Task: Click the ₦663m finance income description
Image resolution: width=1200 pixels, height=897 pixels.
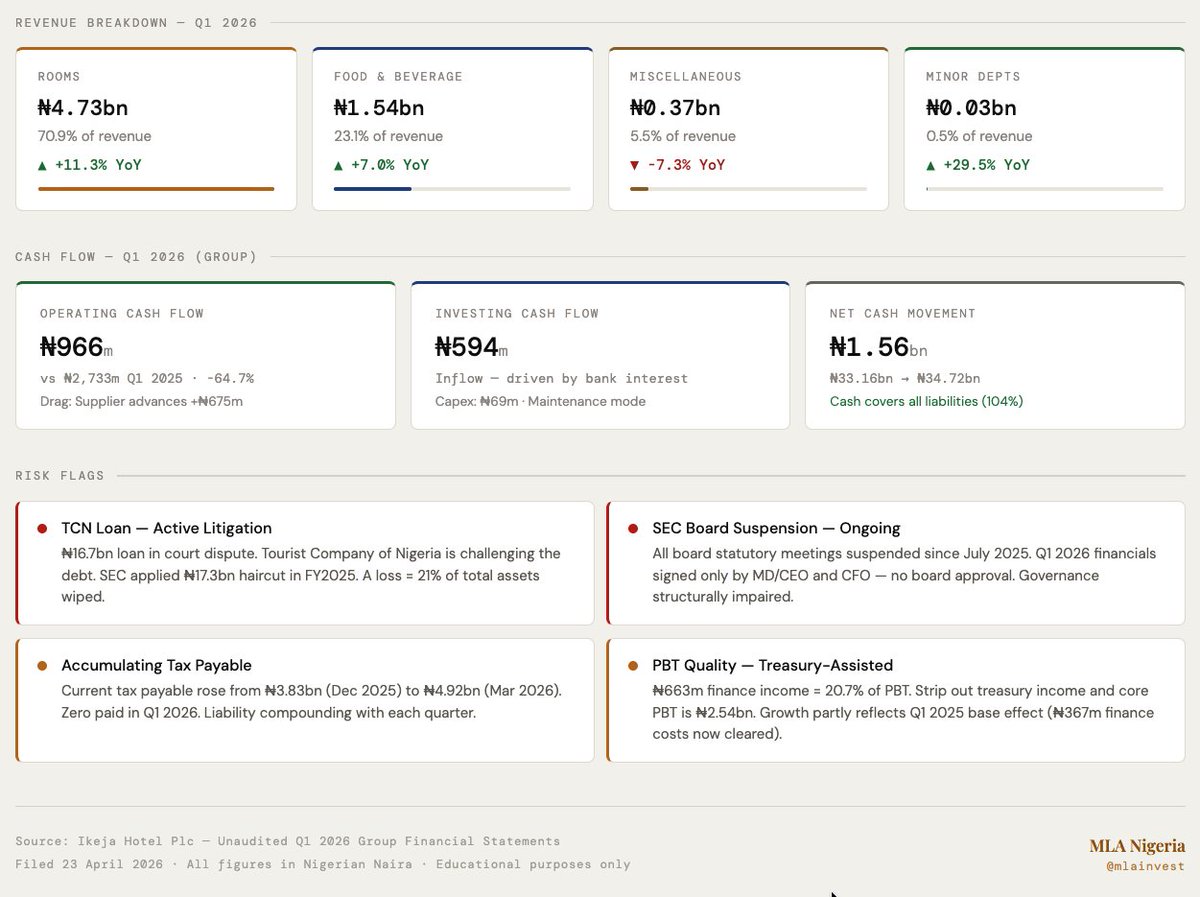Action: pyautogui.click(x=903, y=712)
